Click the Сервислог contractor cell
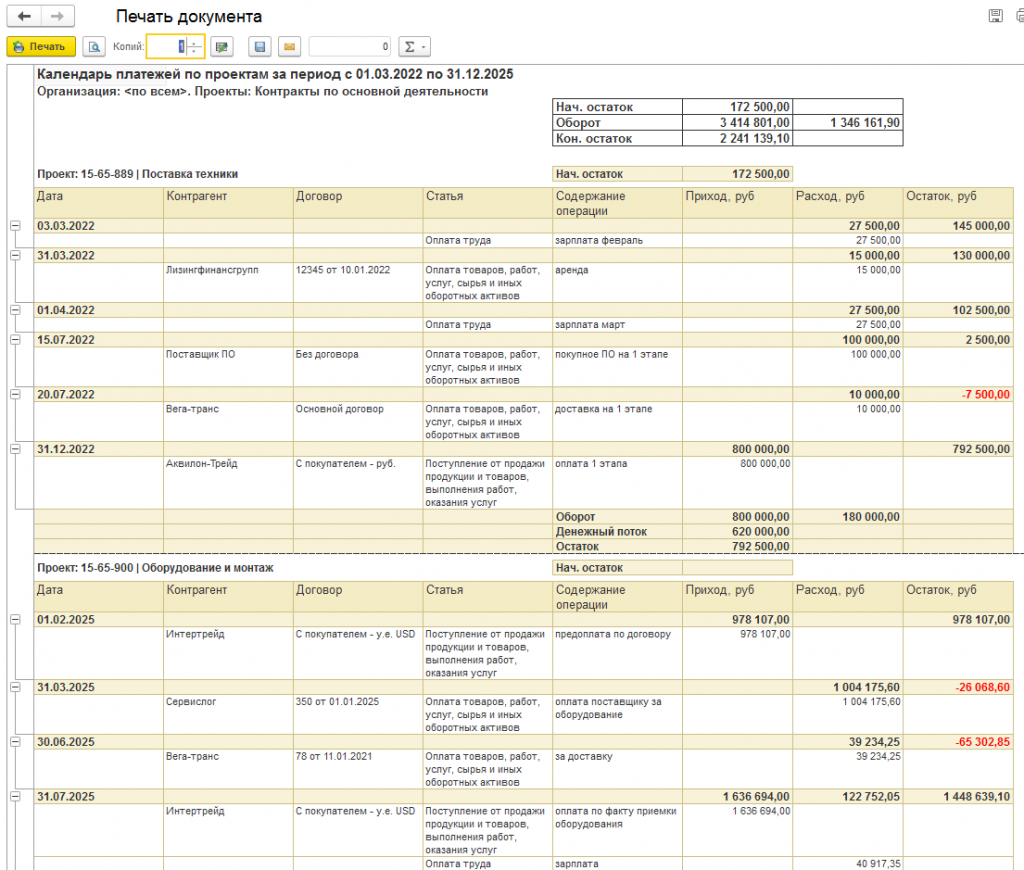 click(x=228, y=715)
